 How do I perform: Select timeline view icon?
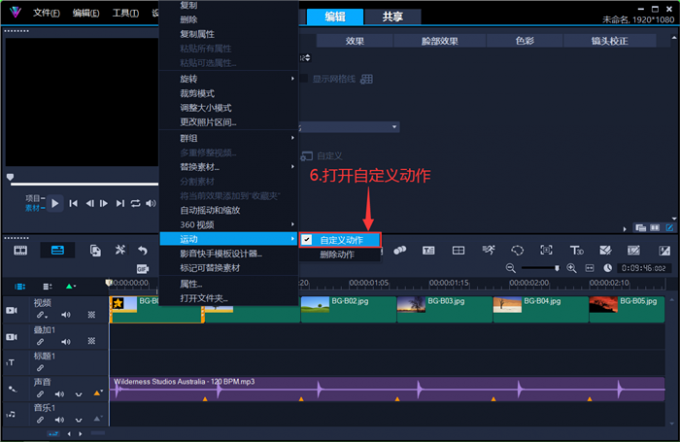click(57, 250)
